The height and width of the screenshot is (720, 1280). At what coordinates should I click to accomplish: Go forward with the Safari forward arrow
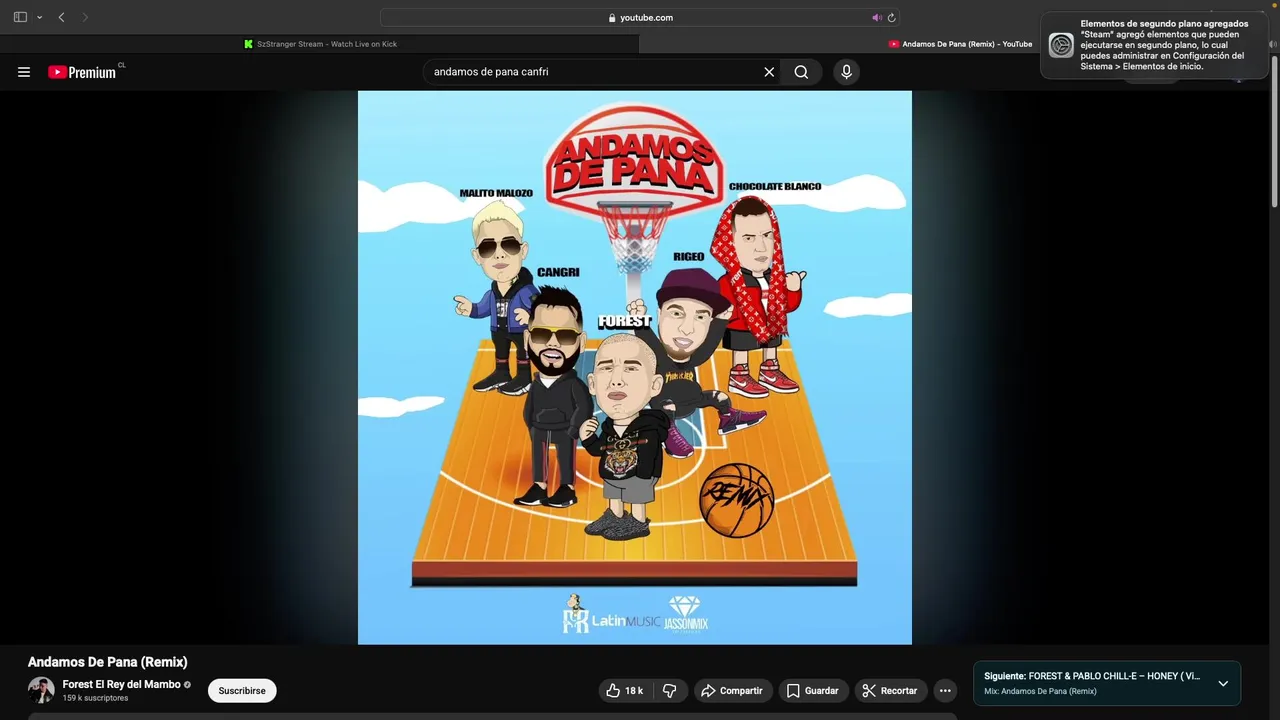[x=85, y=17]
